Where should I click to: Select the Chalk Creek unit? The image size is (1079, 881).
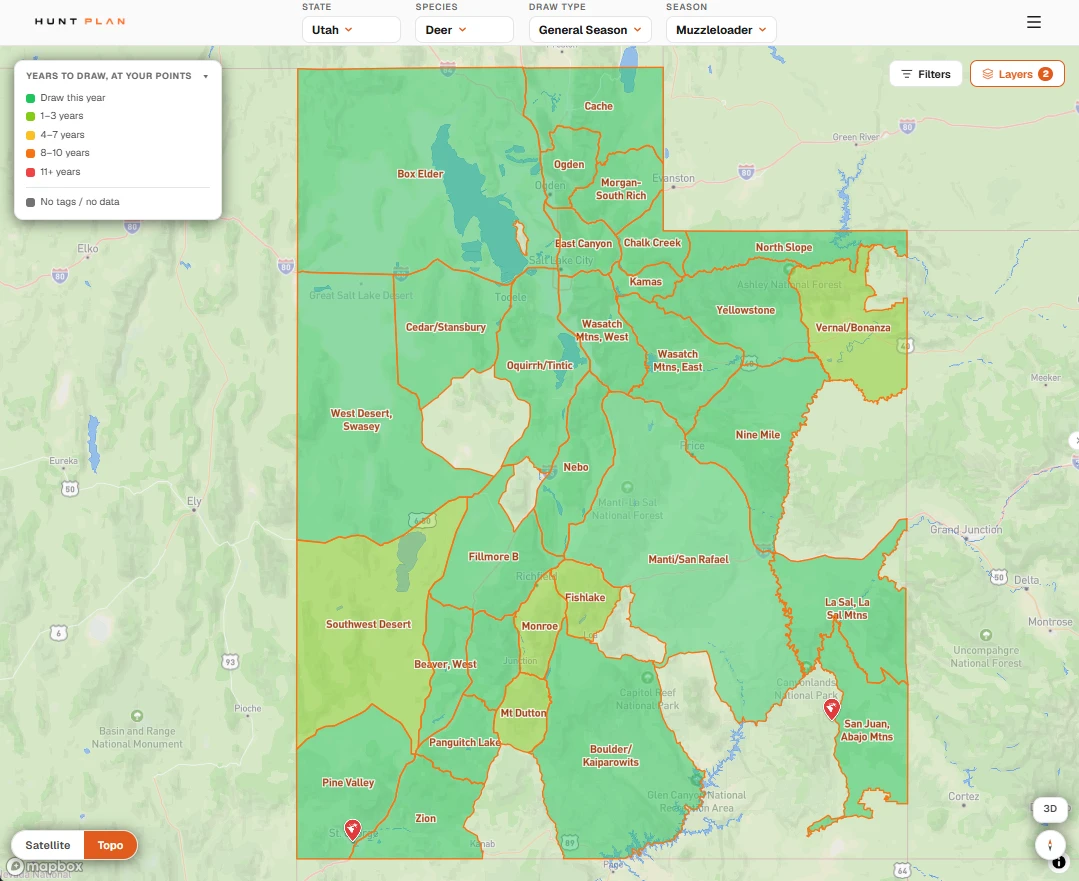652,243
